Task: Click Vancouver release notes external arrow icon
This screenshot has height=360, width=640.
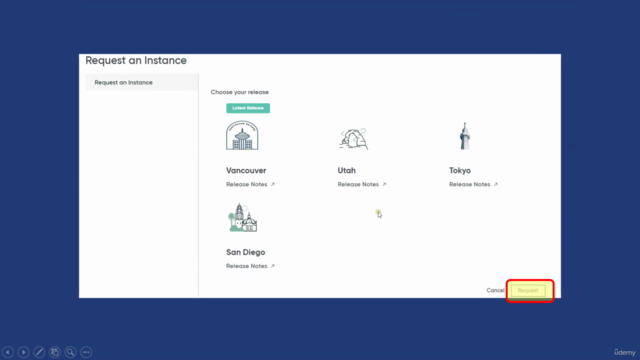Action: coord(273,184)
